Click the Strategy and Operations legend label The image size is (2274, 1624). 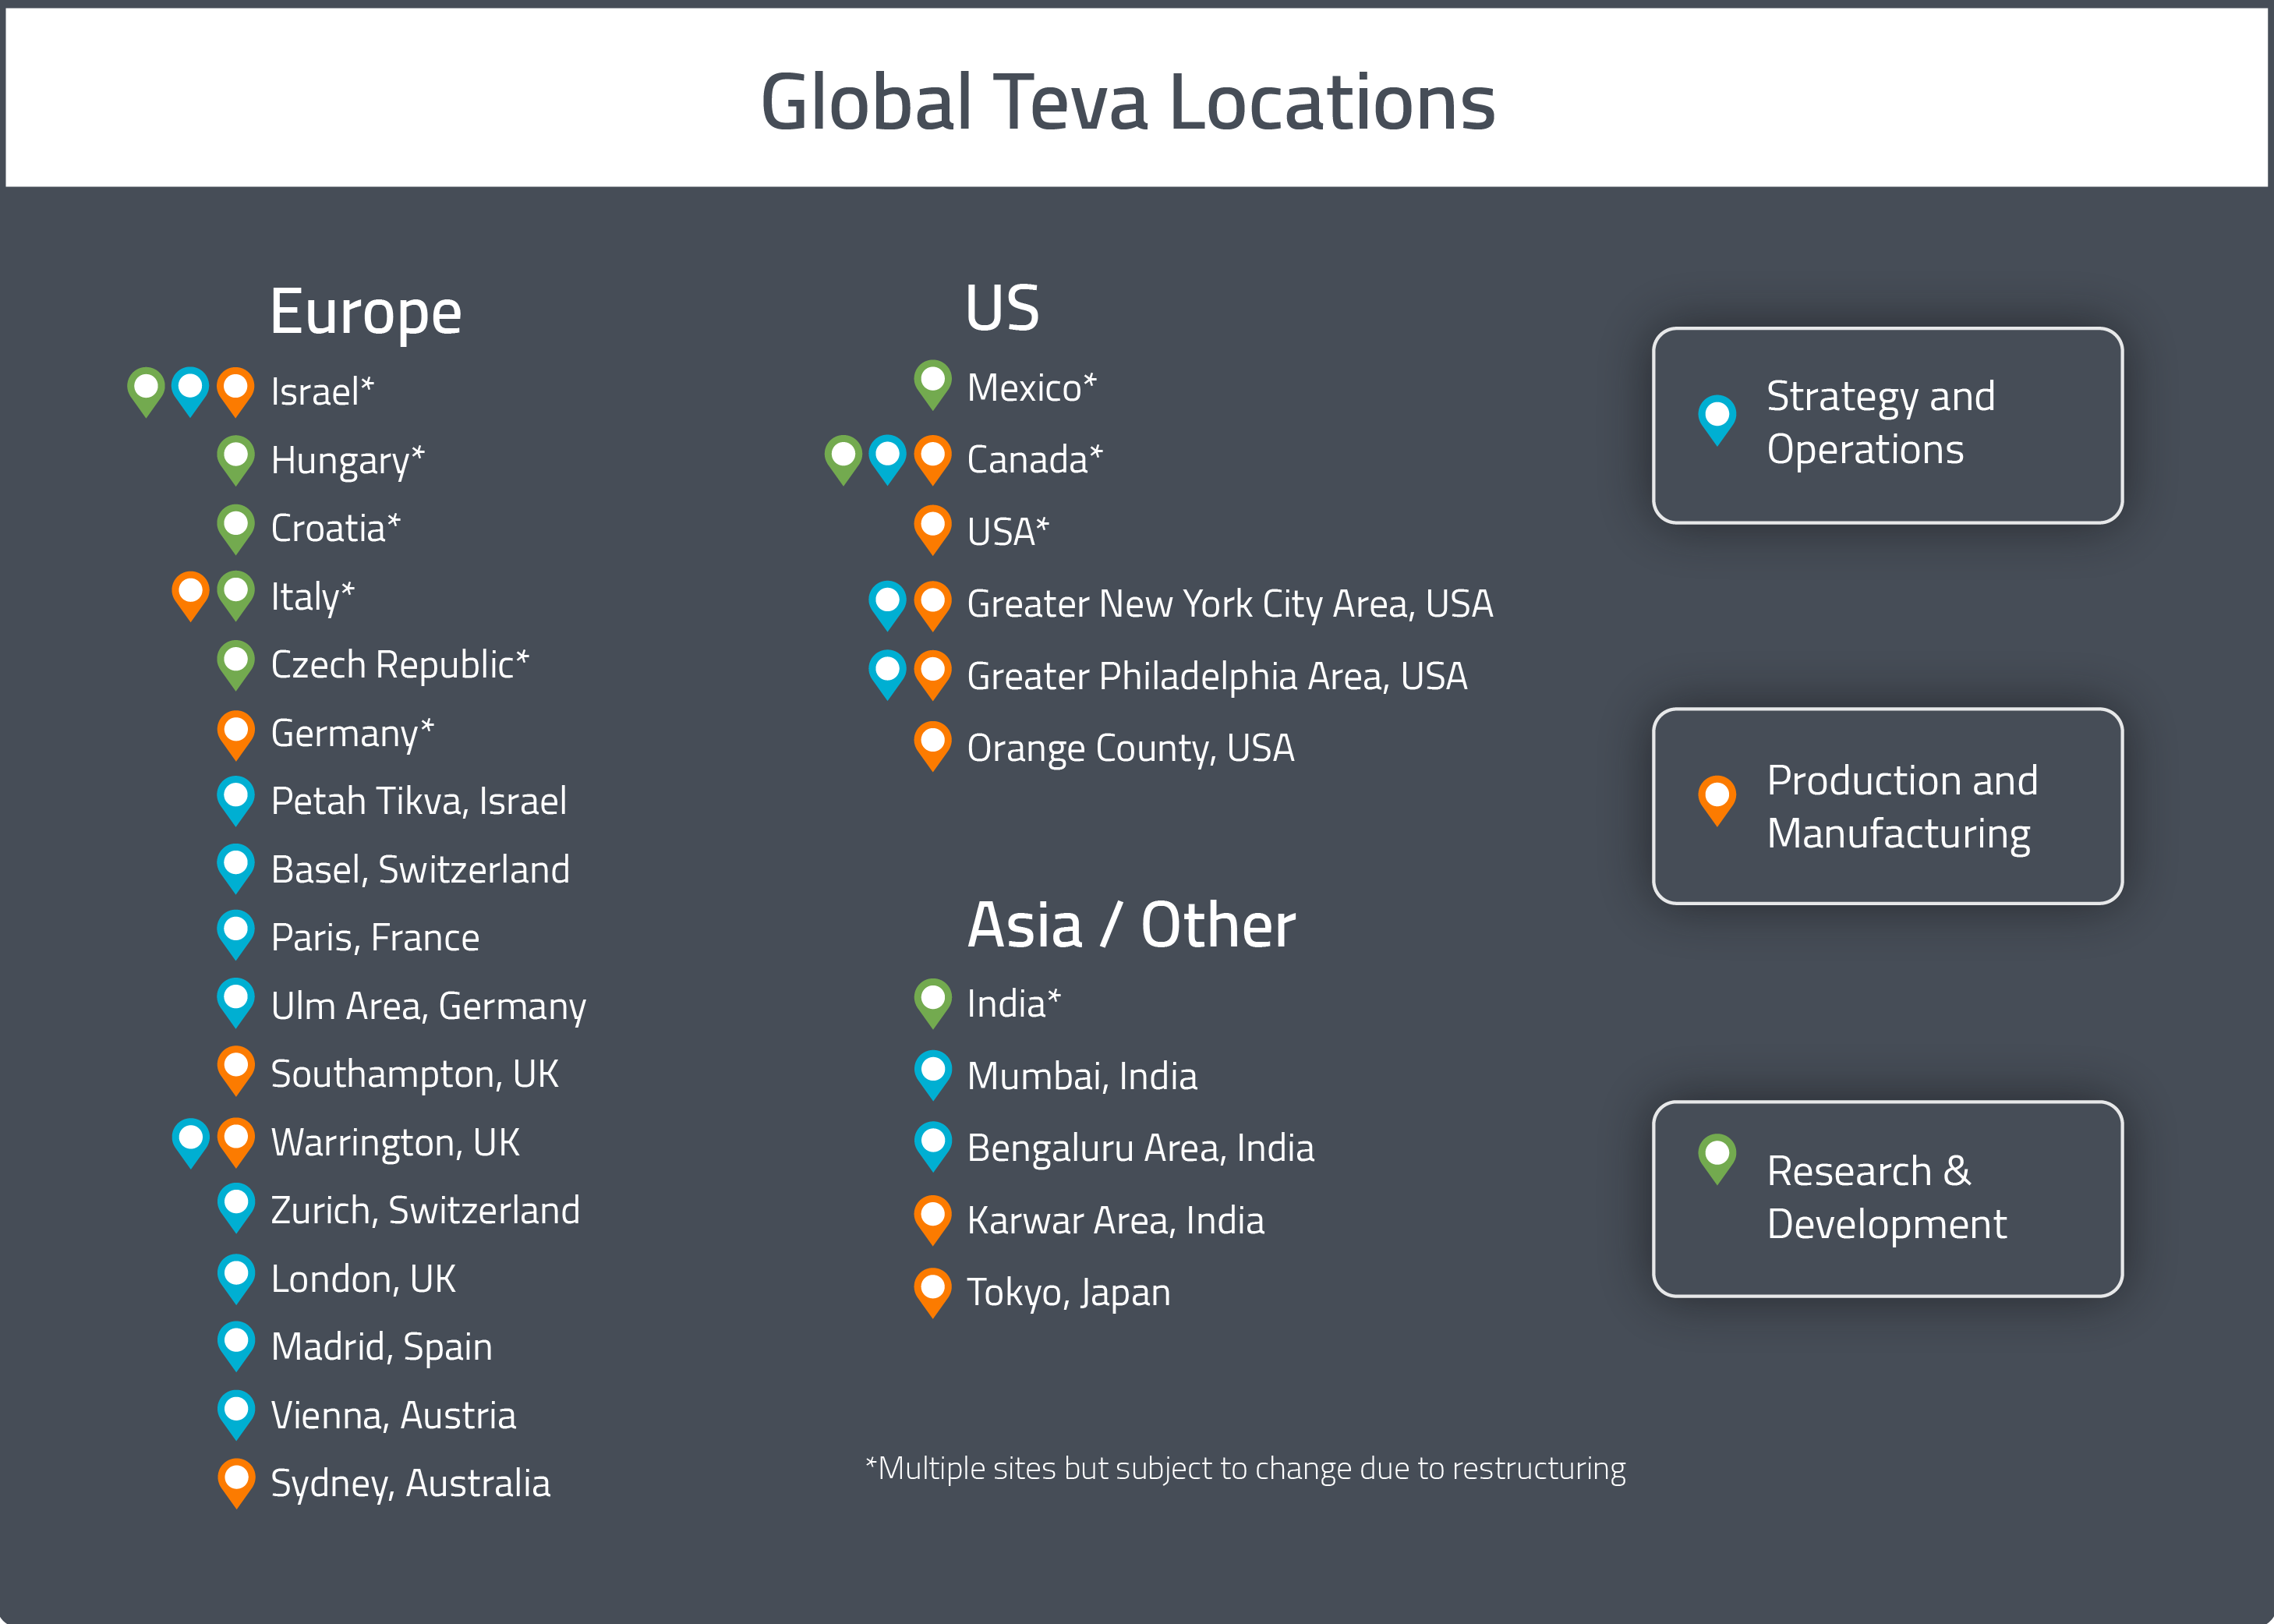[x=1881, y=423]
